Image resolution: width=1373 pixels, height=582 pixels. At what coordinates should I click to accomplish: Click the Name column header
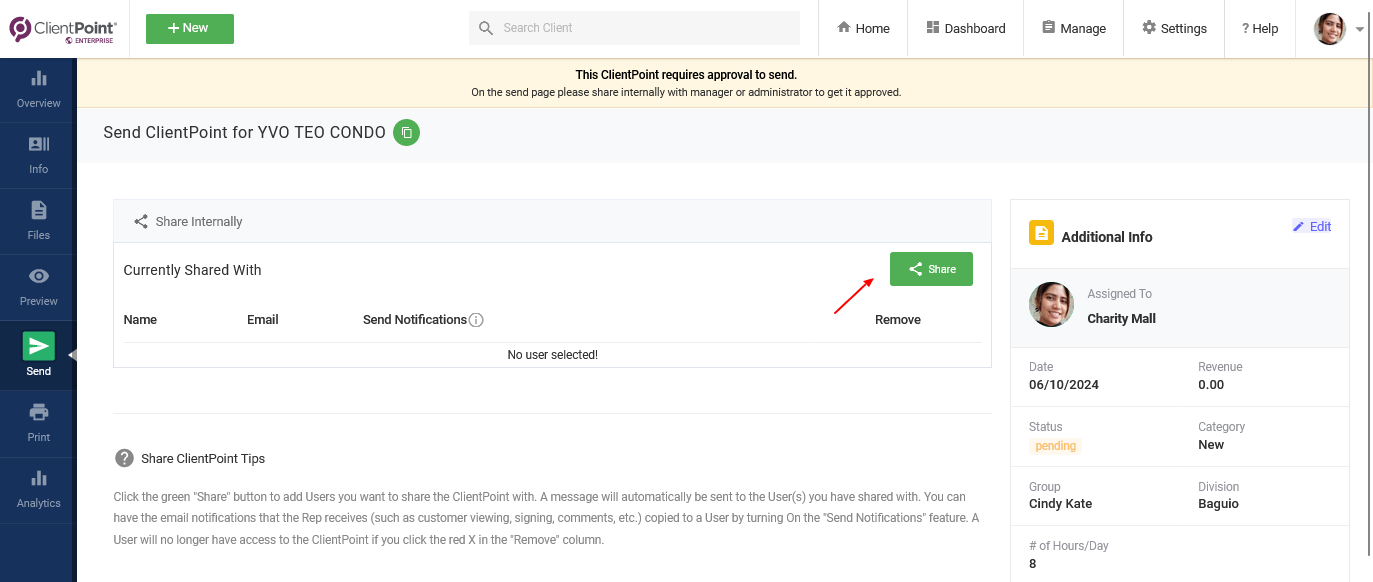click(140, 320)
